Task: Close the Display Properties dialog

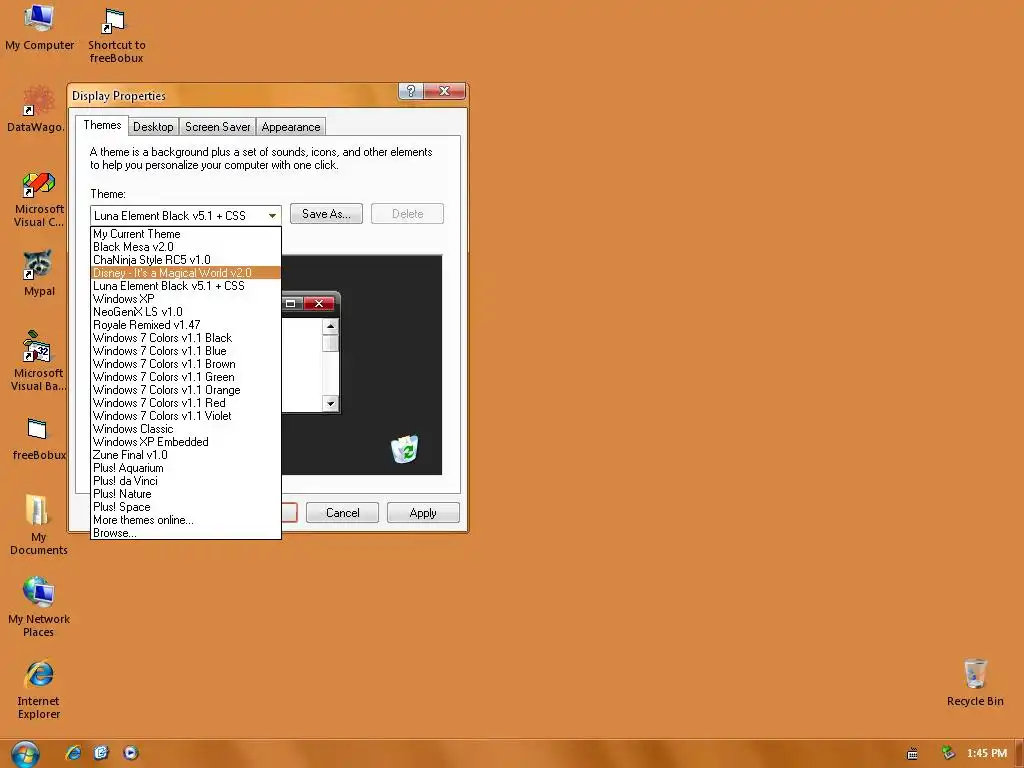Action: [x=444, y=91]
